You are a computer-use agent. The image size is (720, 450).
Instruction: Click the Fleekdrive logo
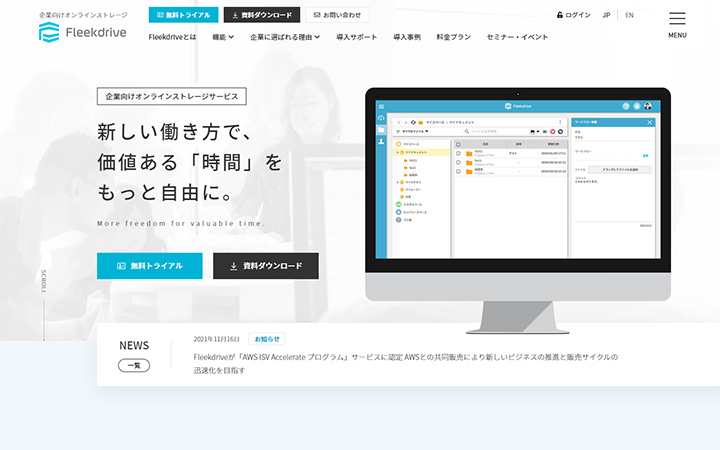(x=83, y=32)
